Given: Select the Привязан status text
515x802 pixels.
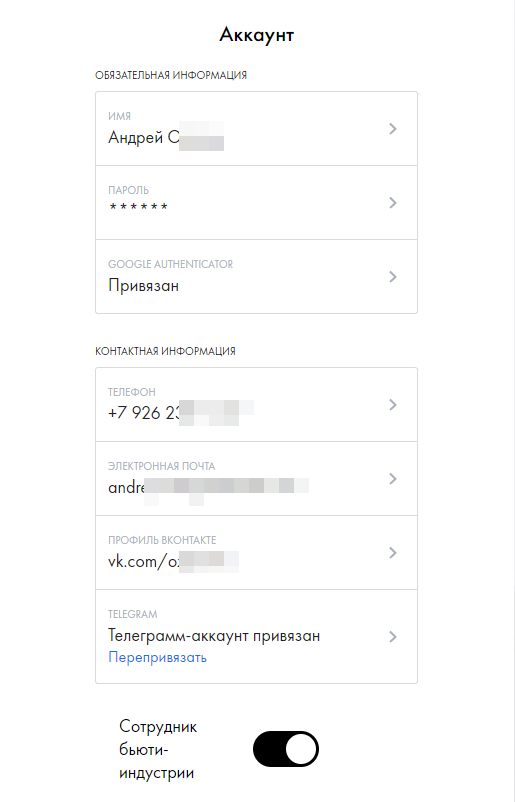Looking at the screenshot, I should 144,285.
